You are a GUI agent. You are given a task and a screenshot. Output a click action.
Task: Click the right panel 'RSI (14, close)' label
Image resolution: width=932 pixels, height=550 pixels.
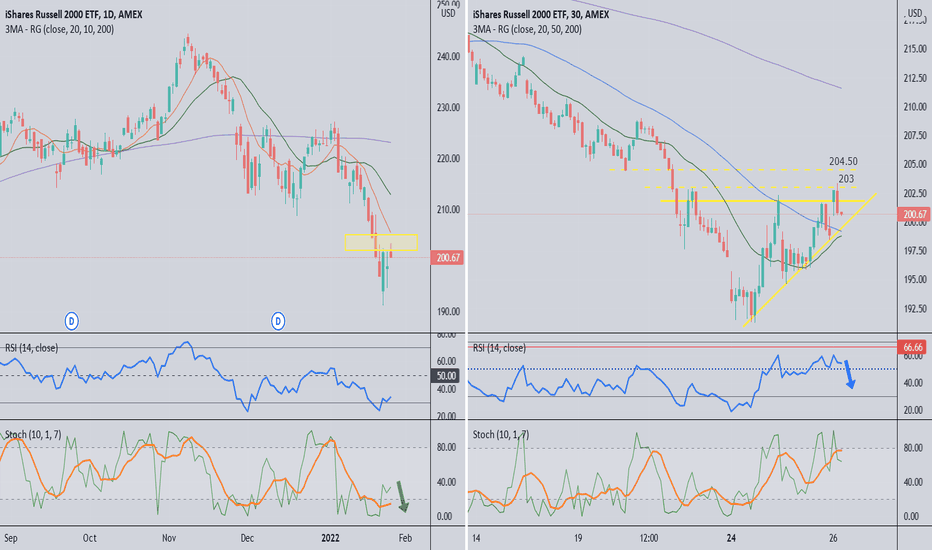499,348
